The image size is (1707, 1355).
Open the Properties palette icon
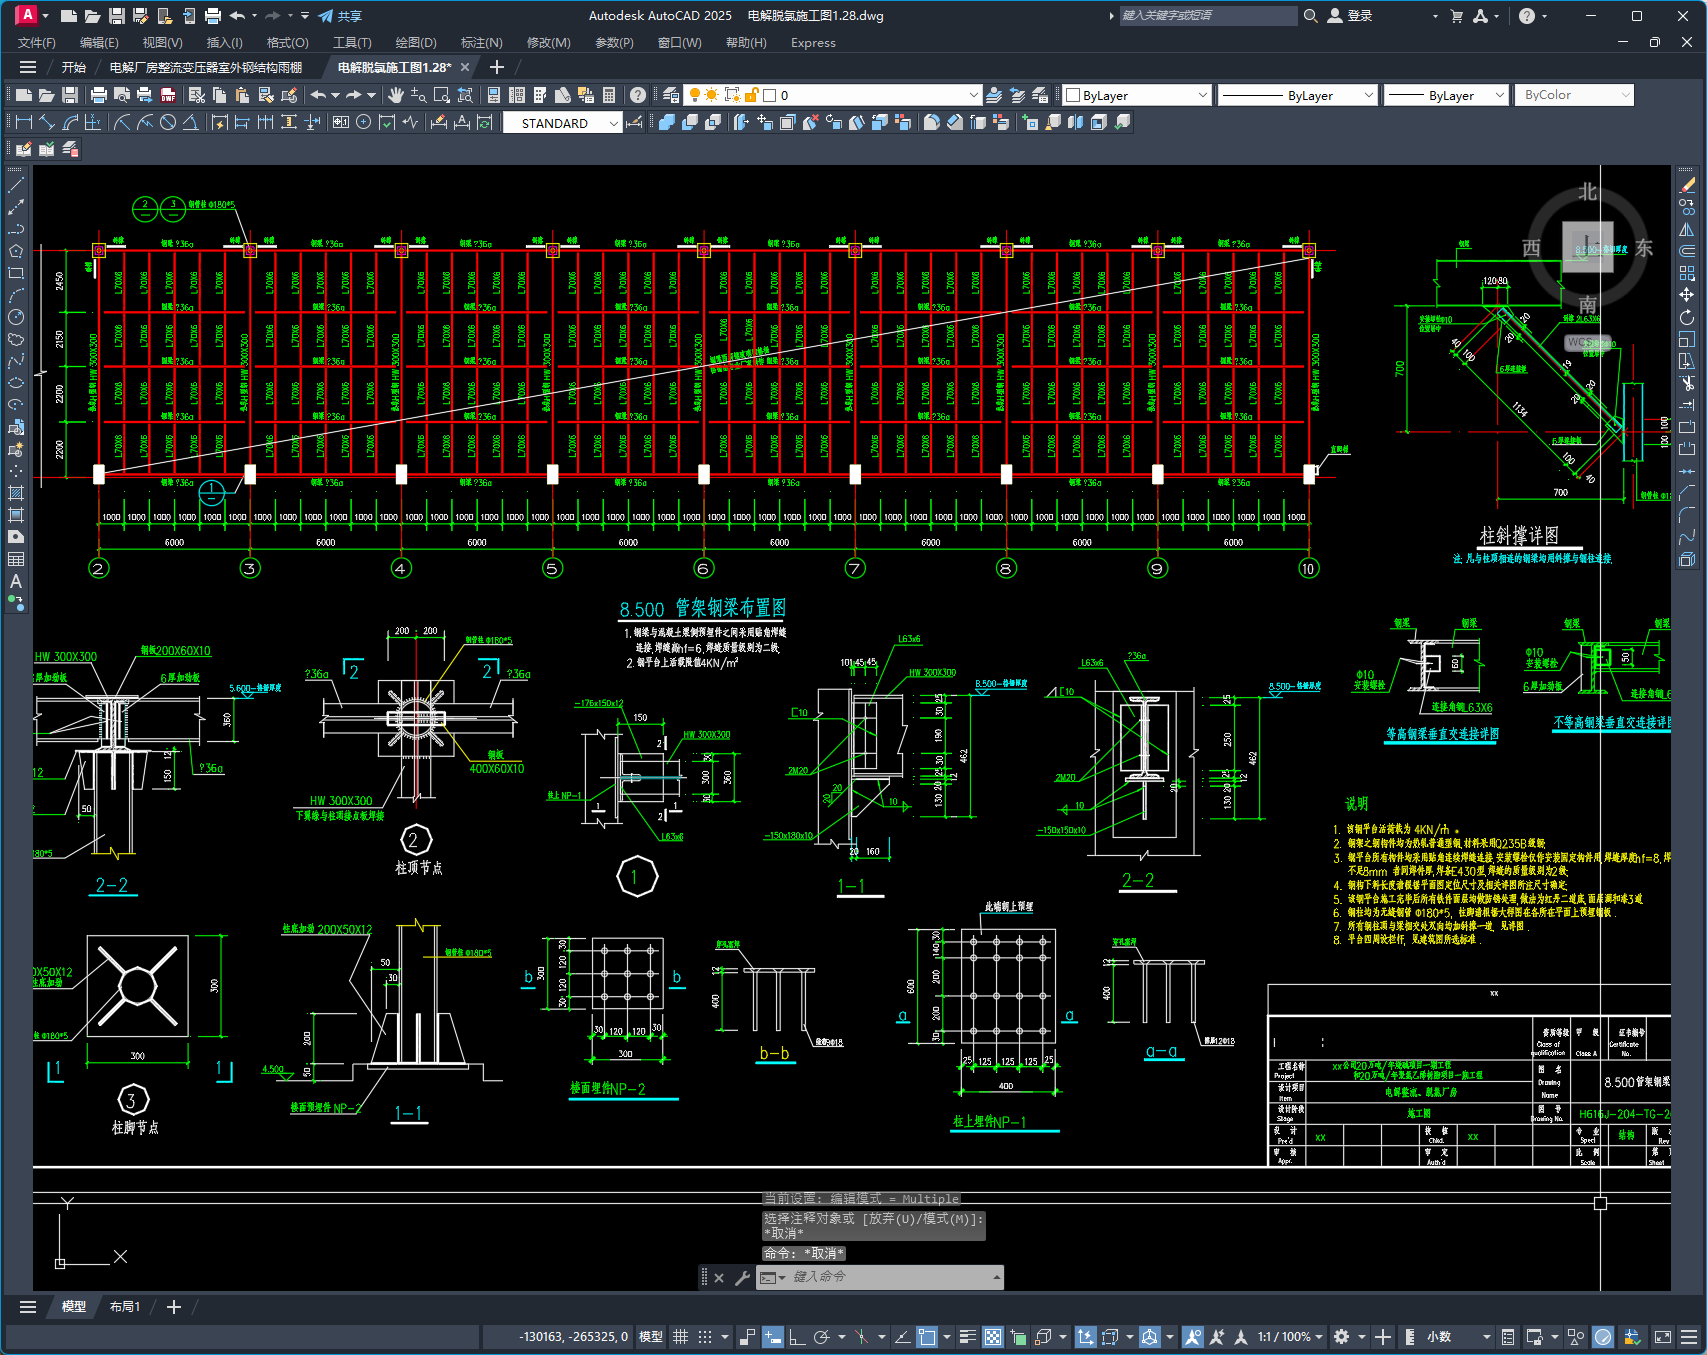[x=493, y=95]
